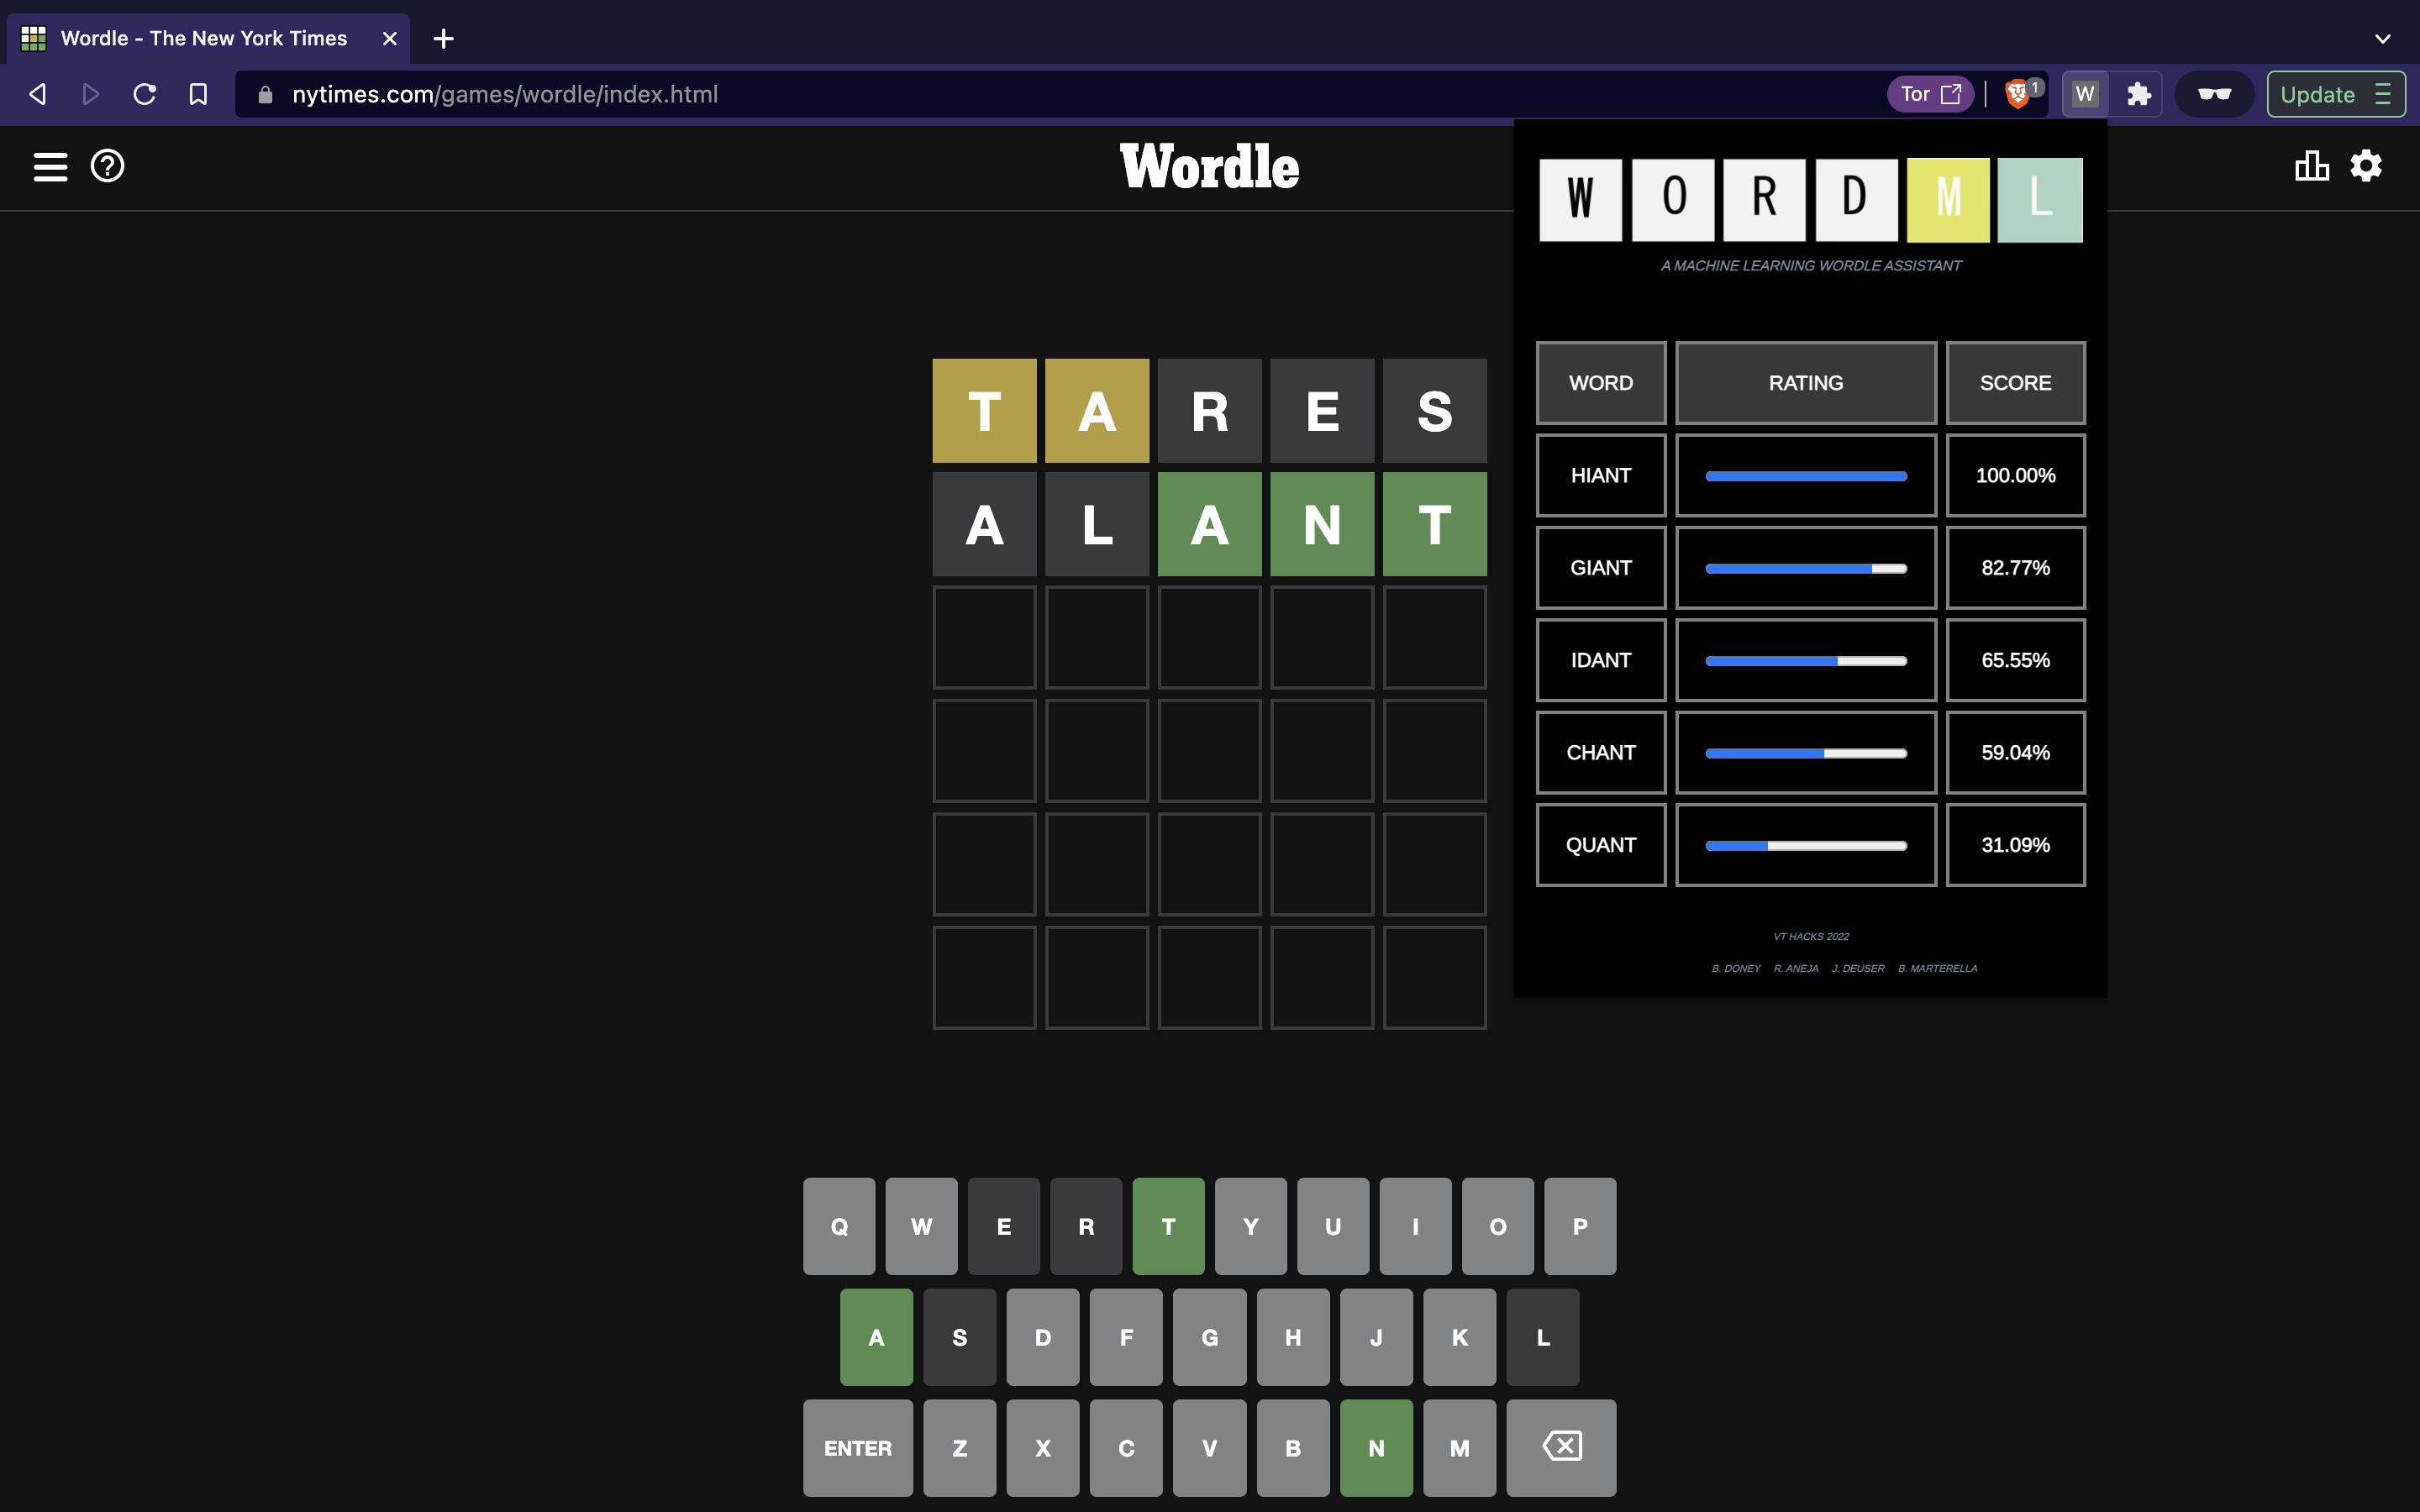Image resolution: width=2420 pixels, height=1512 pixels.
Task: Select the HIANT suggested word
Action: coord(1600,475)
